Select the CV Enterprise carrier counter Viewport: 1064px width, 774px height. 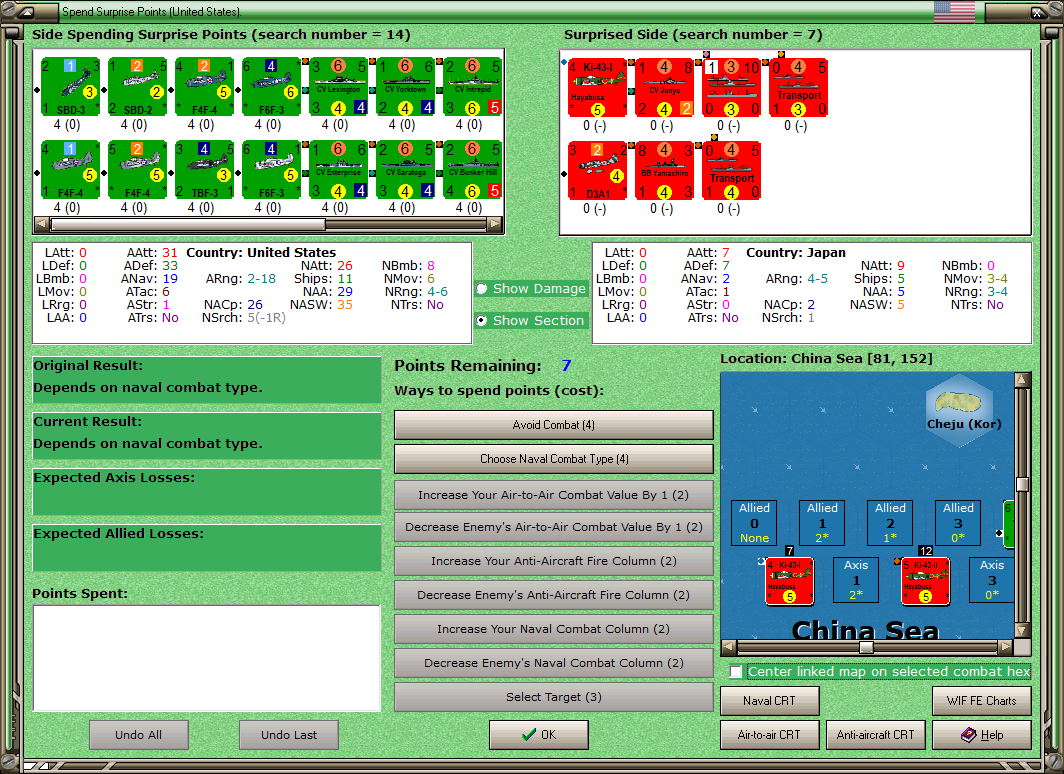tap(339, 170)
